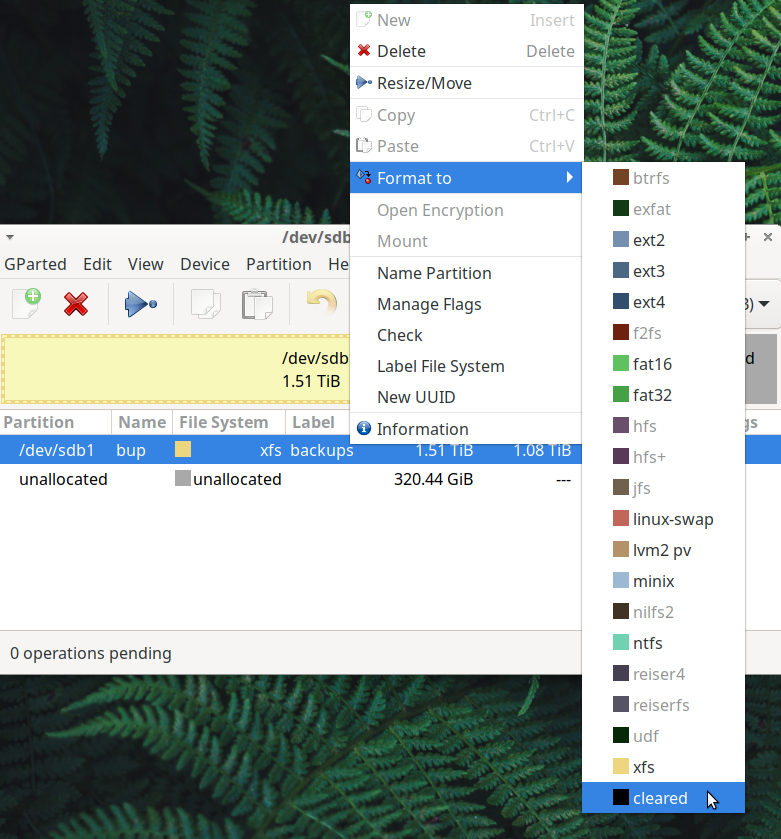This screenshot has height=839, width=781.
Task: Open the window menu arrow in GParted title bar
Action: click(x=10, y=237)
